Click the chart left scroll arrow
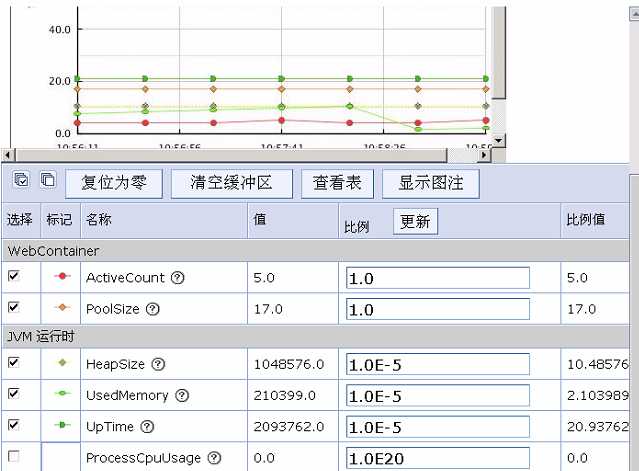 pyautogui.click(x=8, y=155)
